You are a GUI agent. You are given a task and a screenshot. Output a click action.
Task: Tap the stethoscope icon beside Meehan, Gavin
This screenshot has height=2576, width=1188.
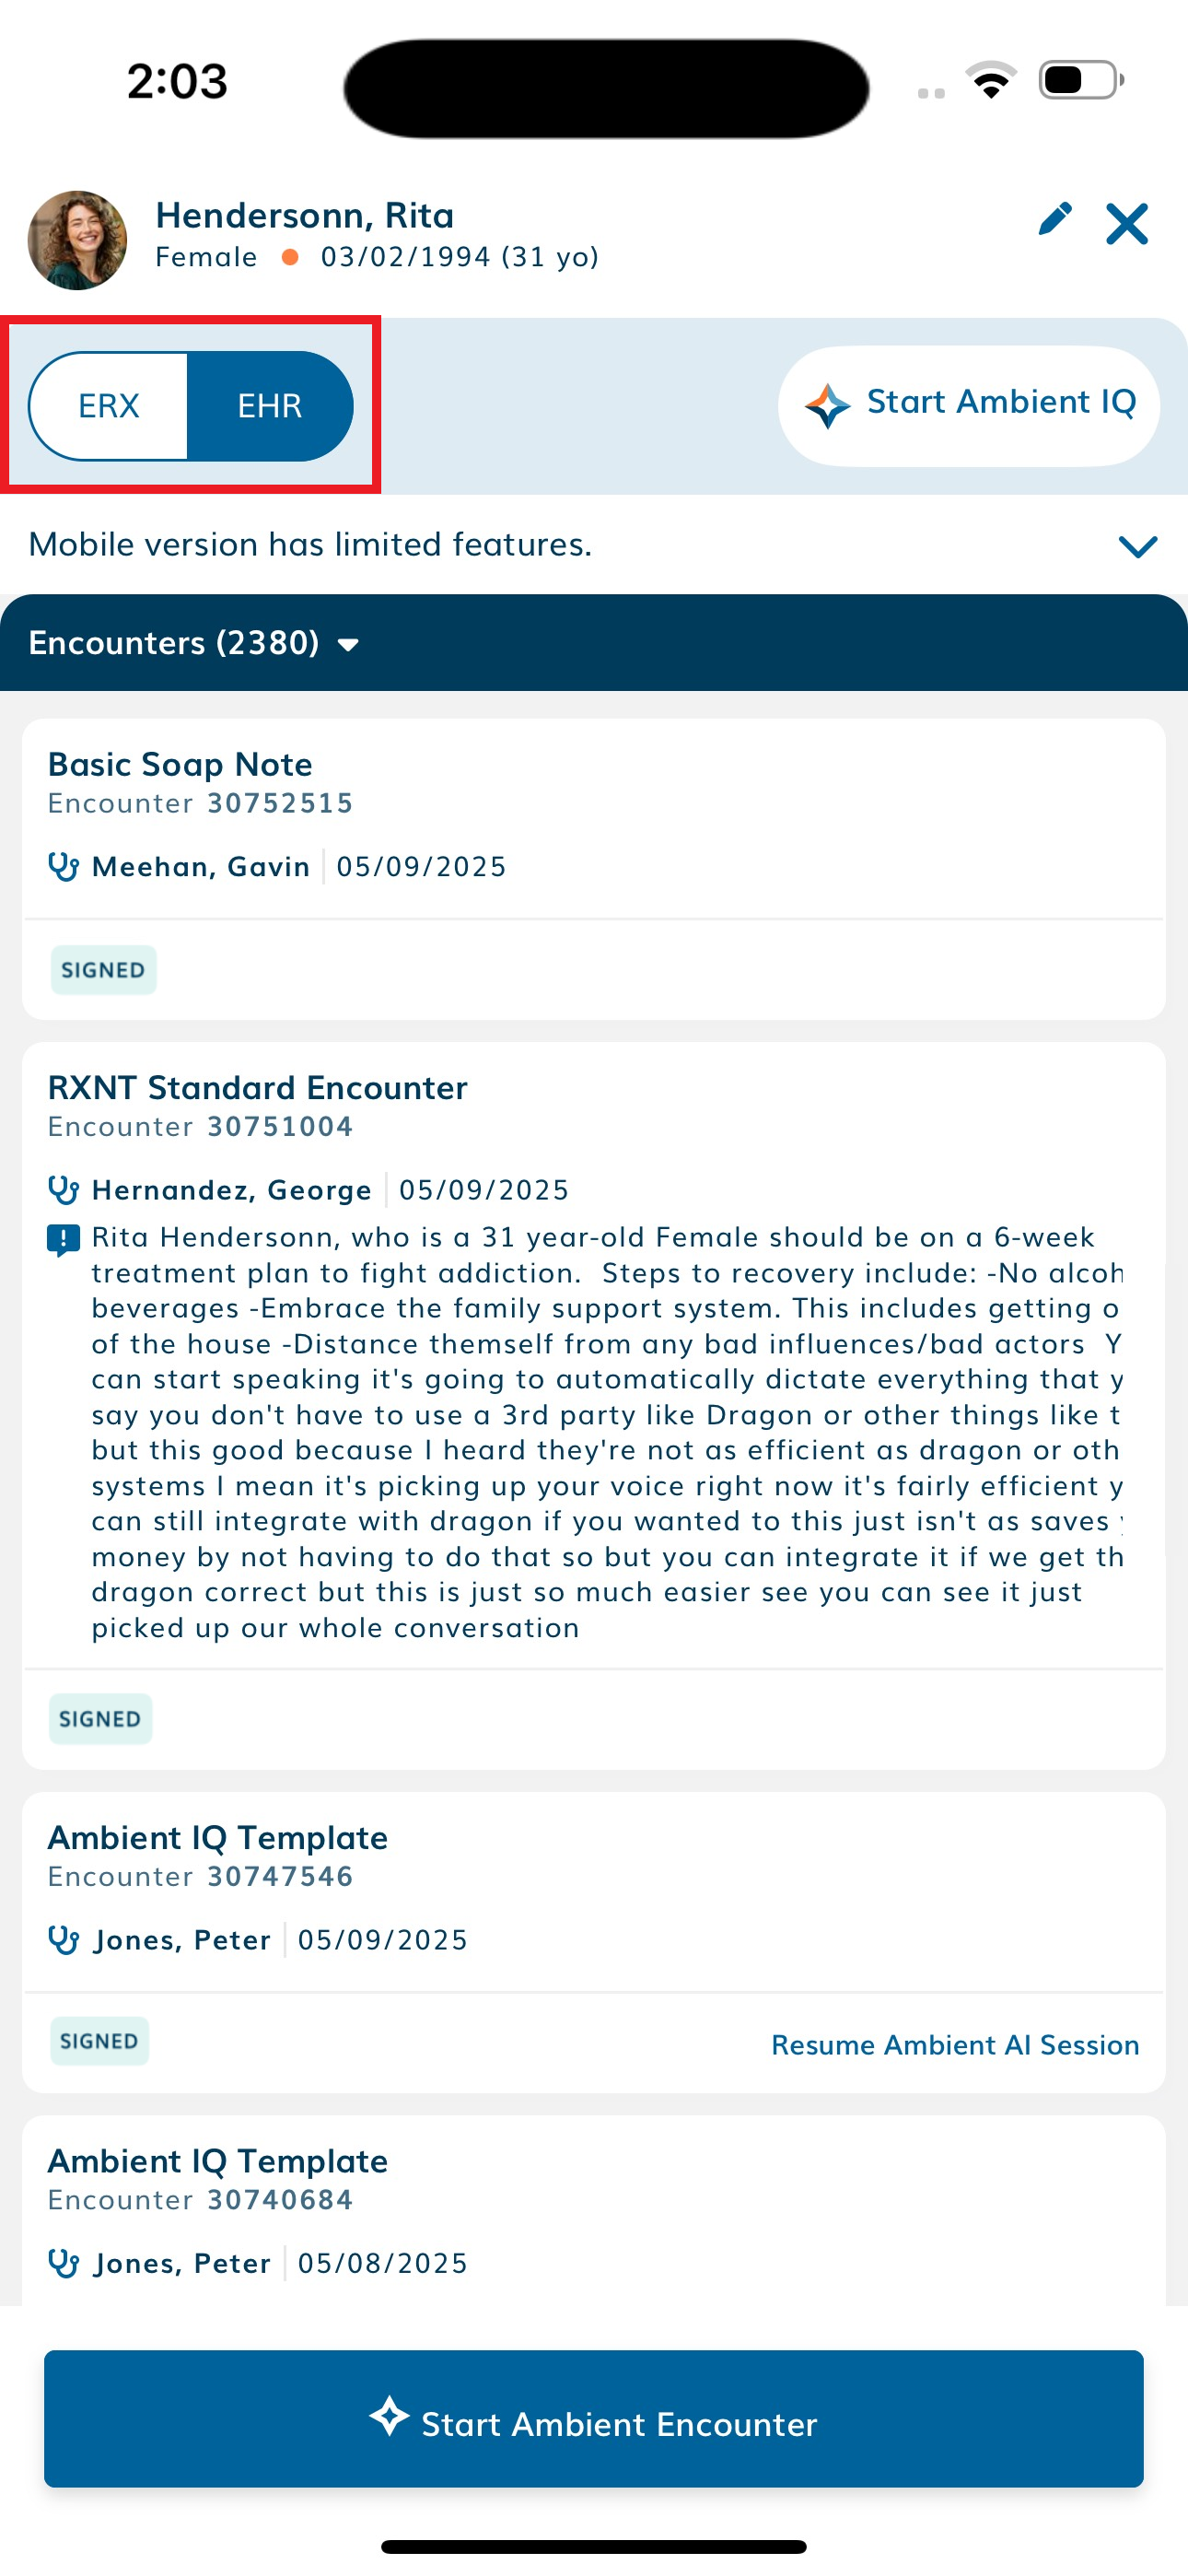click(63, 866)
